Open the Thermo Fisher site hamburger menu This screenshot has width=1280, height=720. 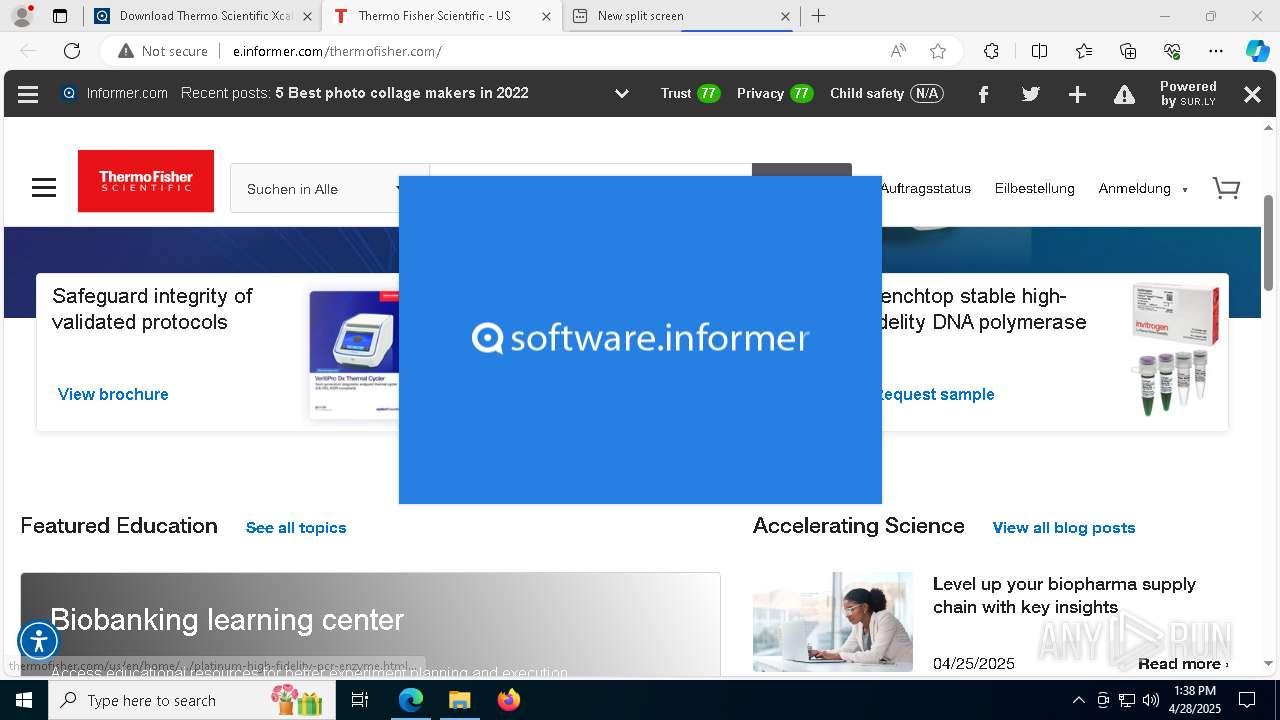44,188
